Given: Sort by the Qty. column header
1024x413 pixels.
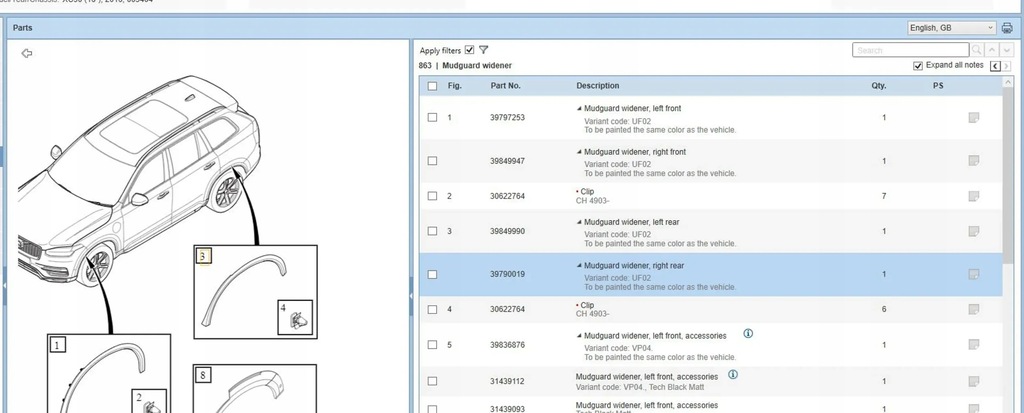Looking at the screenshot, I should 878,86.
